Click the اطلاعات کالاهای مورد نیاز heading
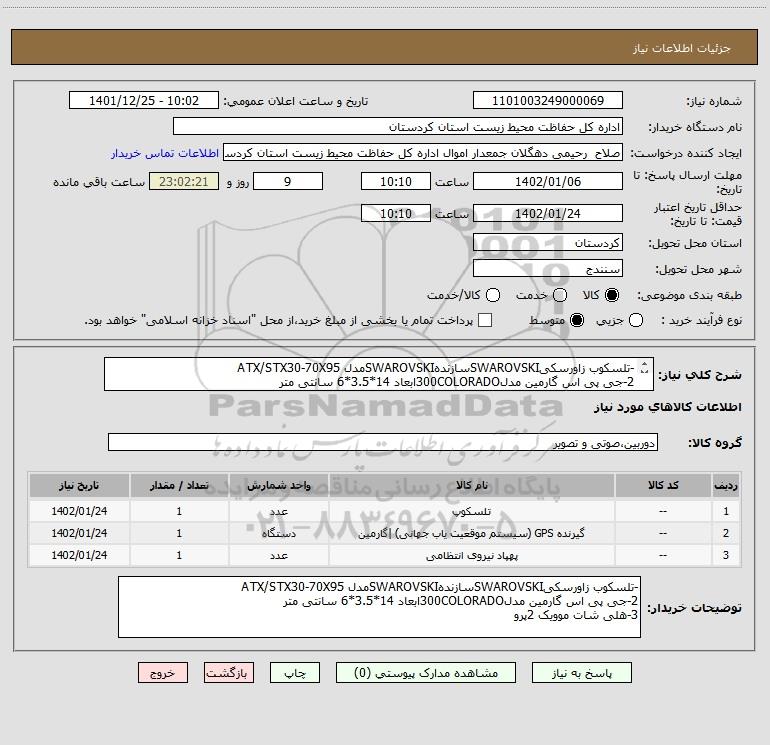 (x=667, y=407)
